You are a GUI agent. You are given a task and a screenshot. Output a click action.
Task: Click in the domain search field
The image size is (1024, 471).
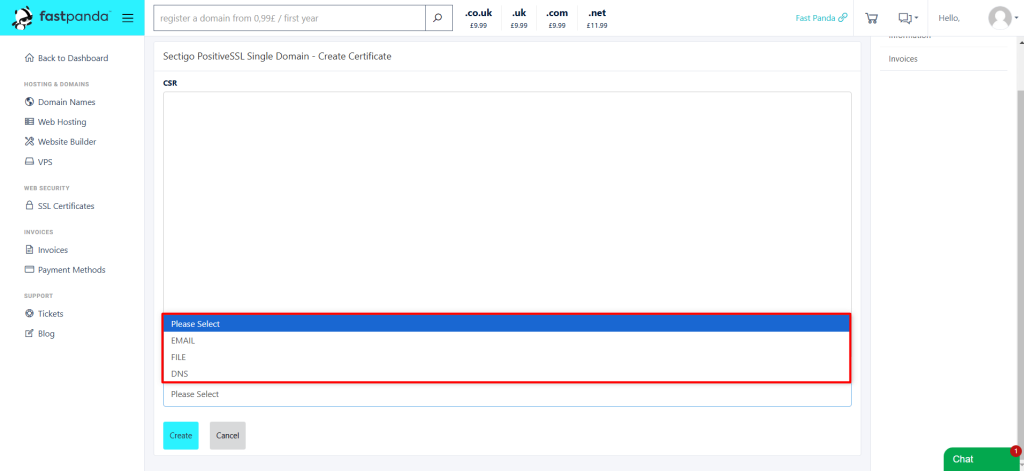click(289, 18)
